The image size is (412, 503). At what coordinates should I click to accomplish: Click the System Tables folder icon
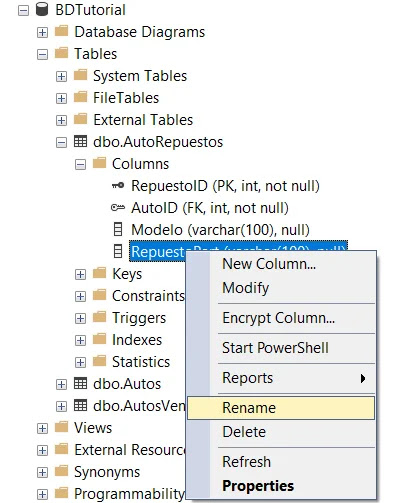tap(80, 75)
